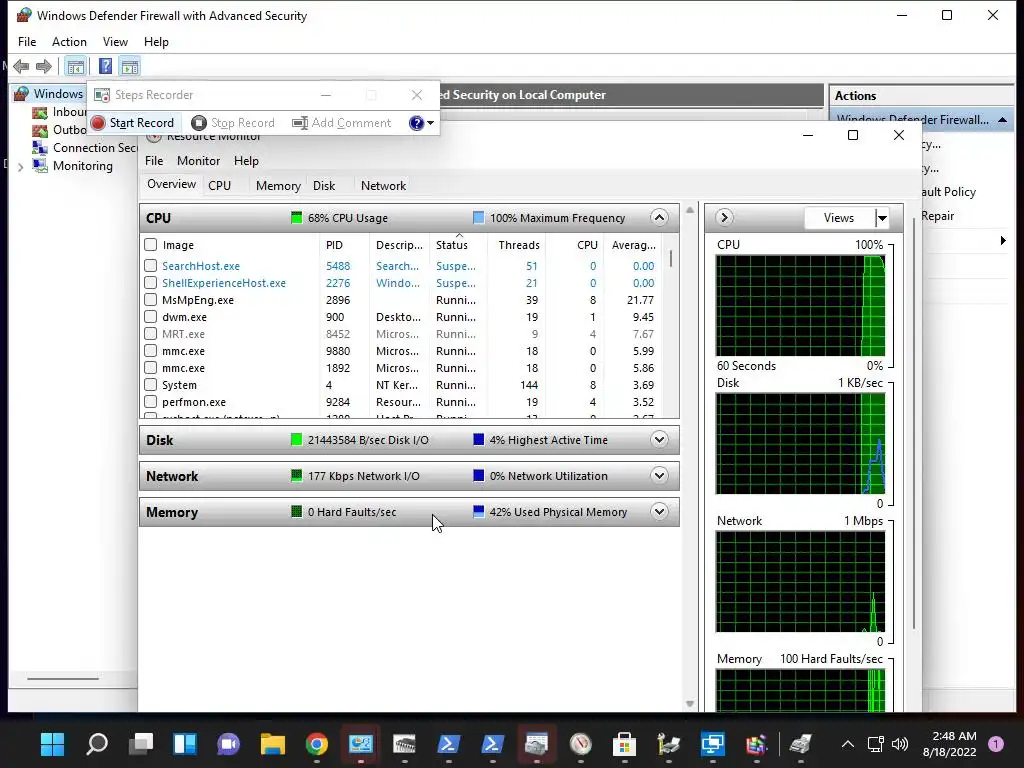The width and height of the screenshot is (1024, 768).
Task: Open the Views dropdown arrow
Action: pos(882,218)
